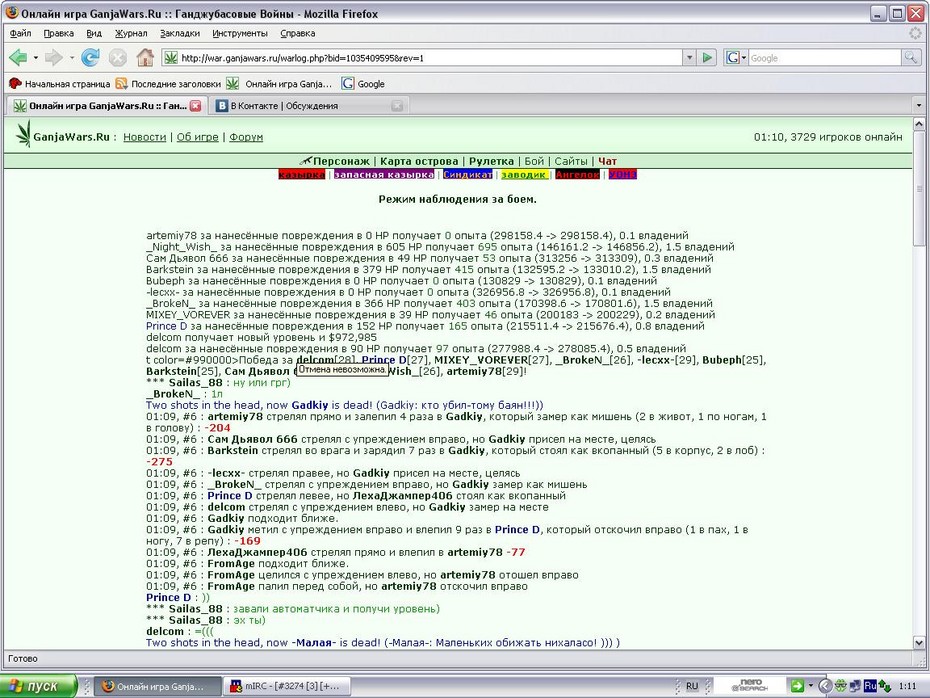The width and height of the screenshot is (930, 698).
Task: Click the search magnifier icon
Action: point(910,58)
